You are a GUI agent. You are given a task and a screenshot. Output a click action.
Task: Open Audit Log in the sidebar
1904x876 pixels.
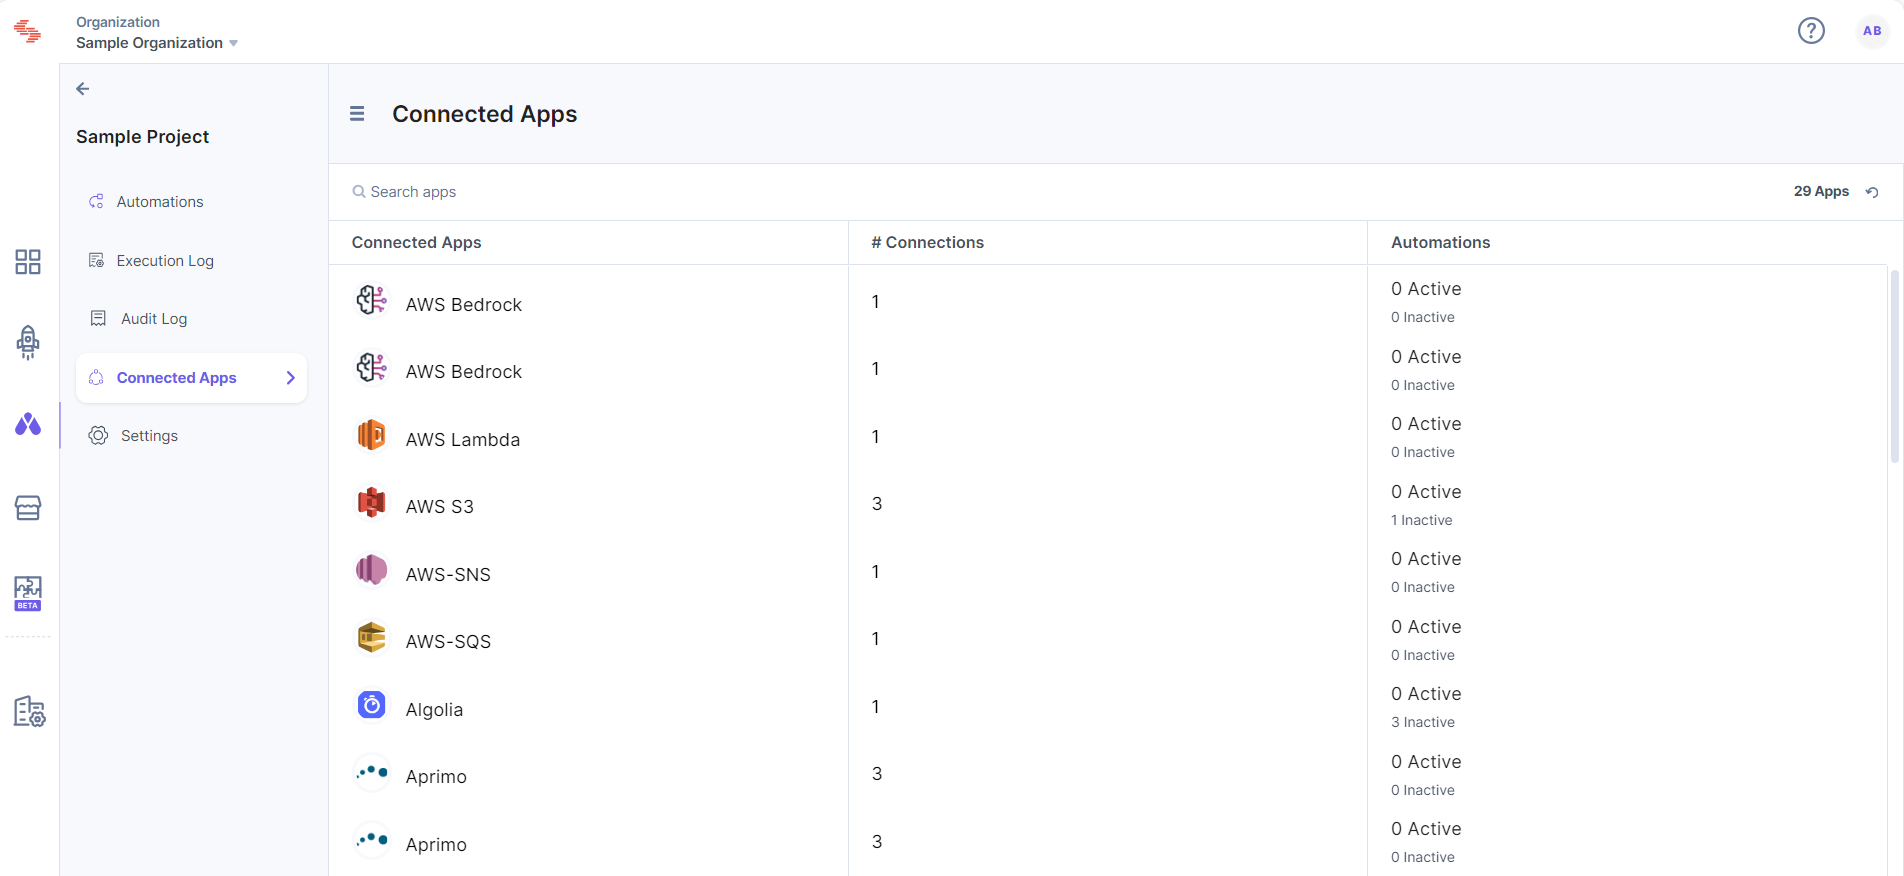point(154,319)
